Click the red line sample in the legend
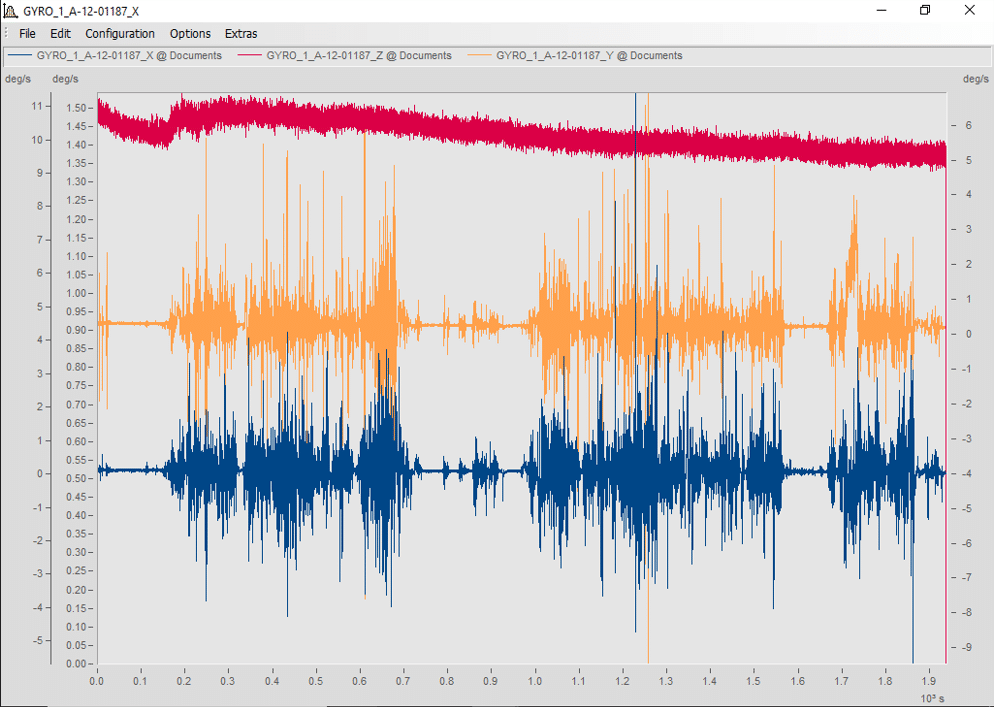Image resolution: width=994 pixels, height=707 pixels. pos(250,56)
